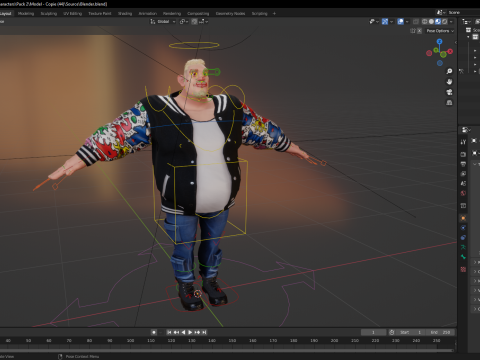Image resolution: width=480 pixels, height=360 pixels.
Task: Open the outliner display mode dropdown
Action: point(466,22)
